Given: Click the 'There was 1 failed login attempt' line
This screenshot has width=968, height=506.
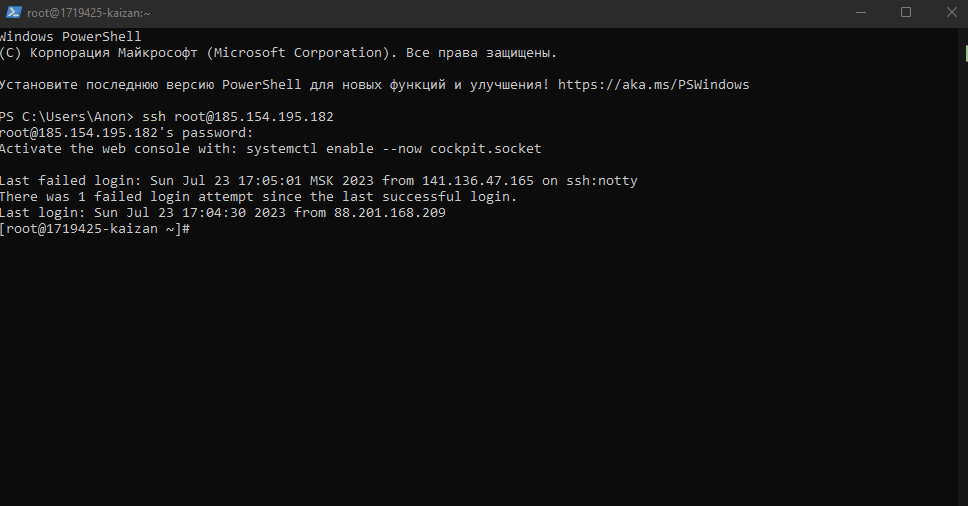Looking at the screenshot, I should tap(258, 197).
